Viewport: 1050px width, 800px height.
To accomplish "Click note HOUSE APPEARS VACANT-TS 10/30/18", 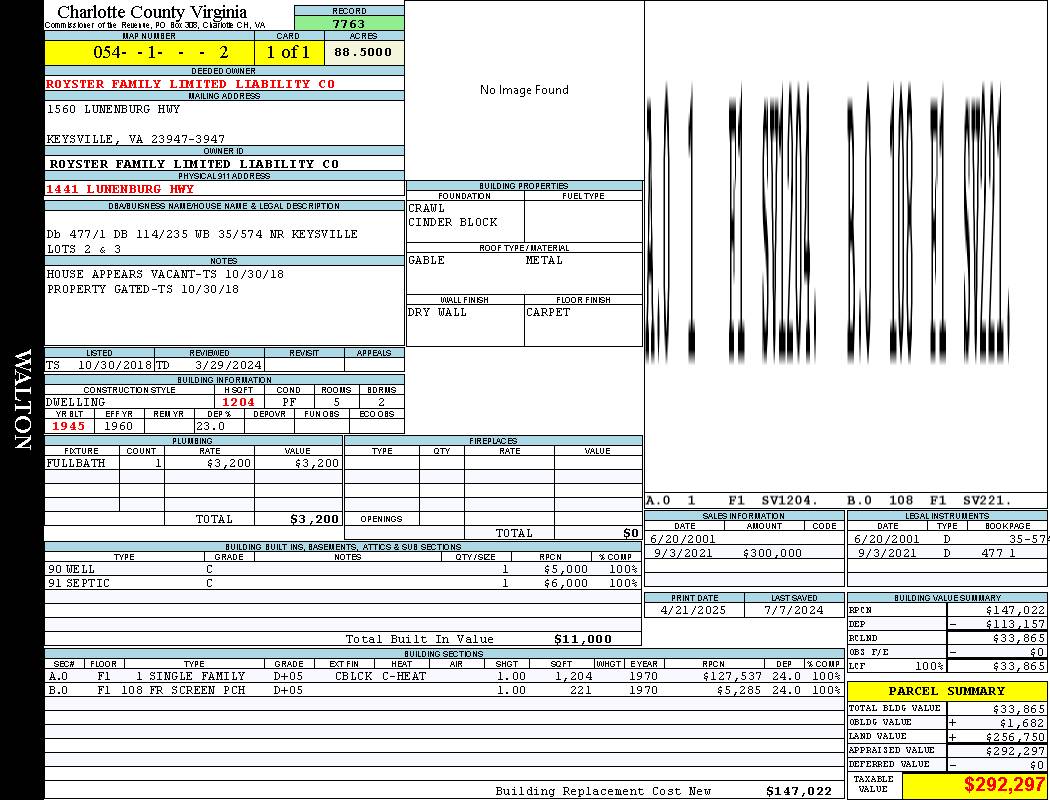I will point(165,274).
